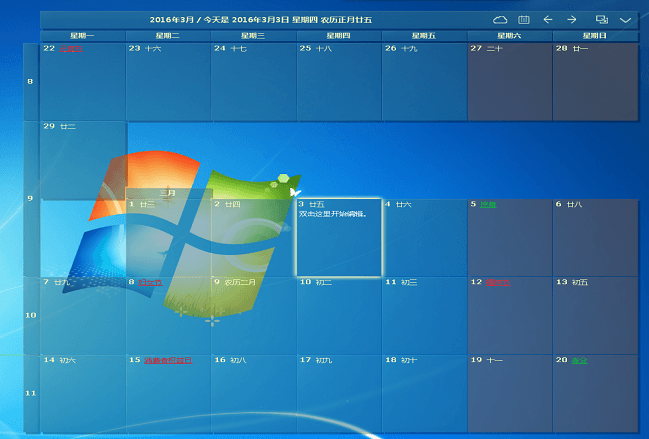Image resolution: width=649 pixels, height=439 pixels.
Task: Click the green 惊蛰 label on day 5
Action: [488, 204]
